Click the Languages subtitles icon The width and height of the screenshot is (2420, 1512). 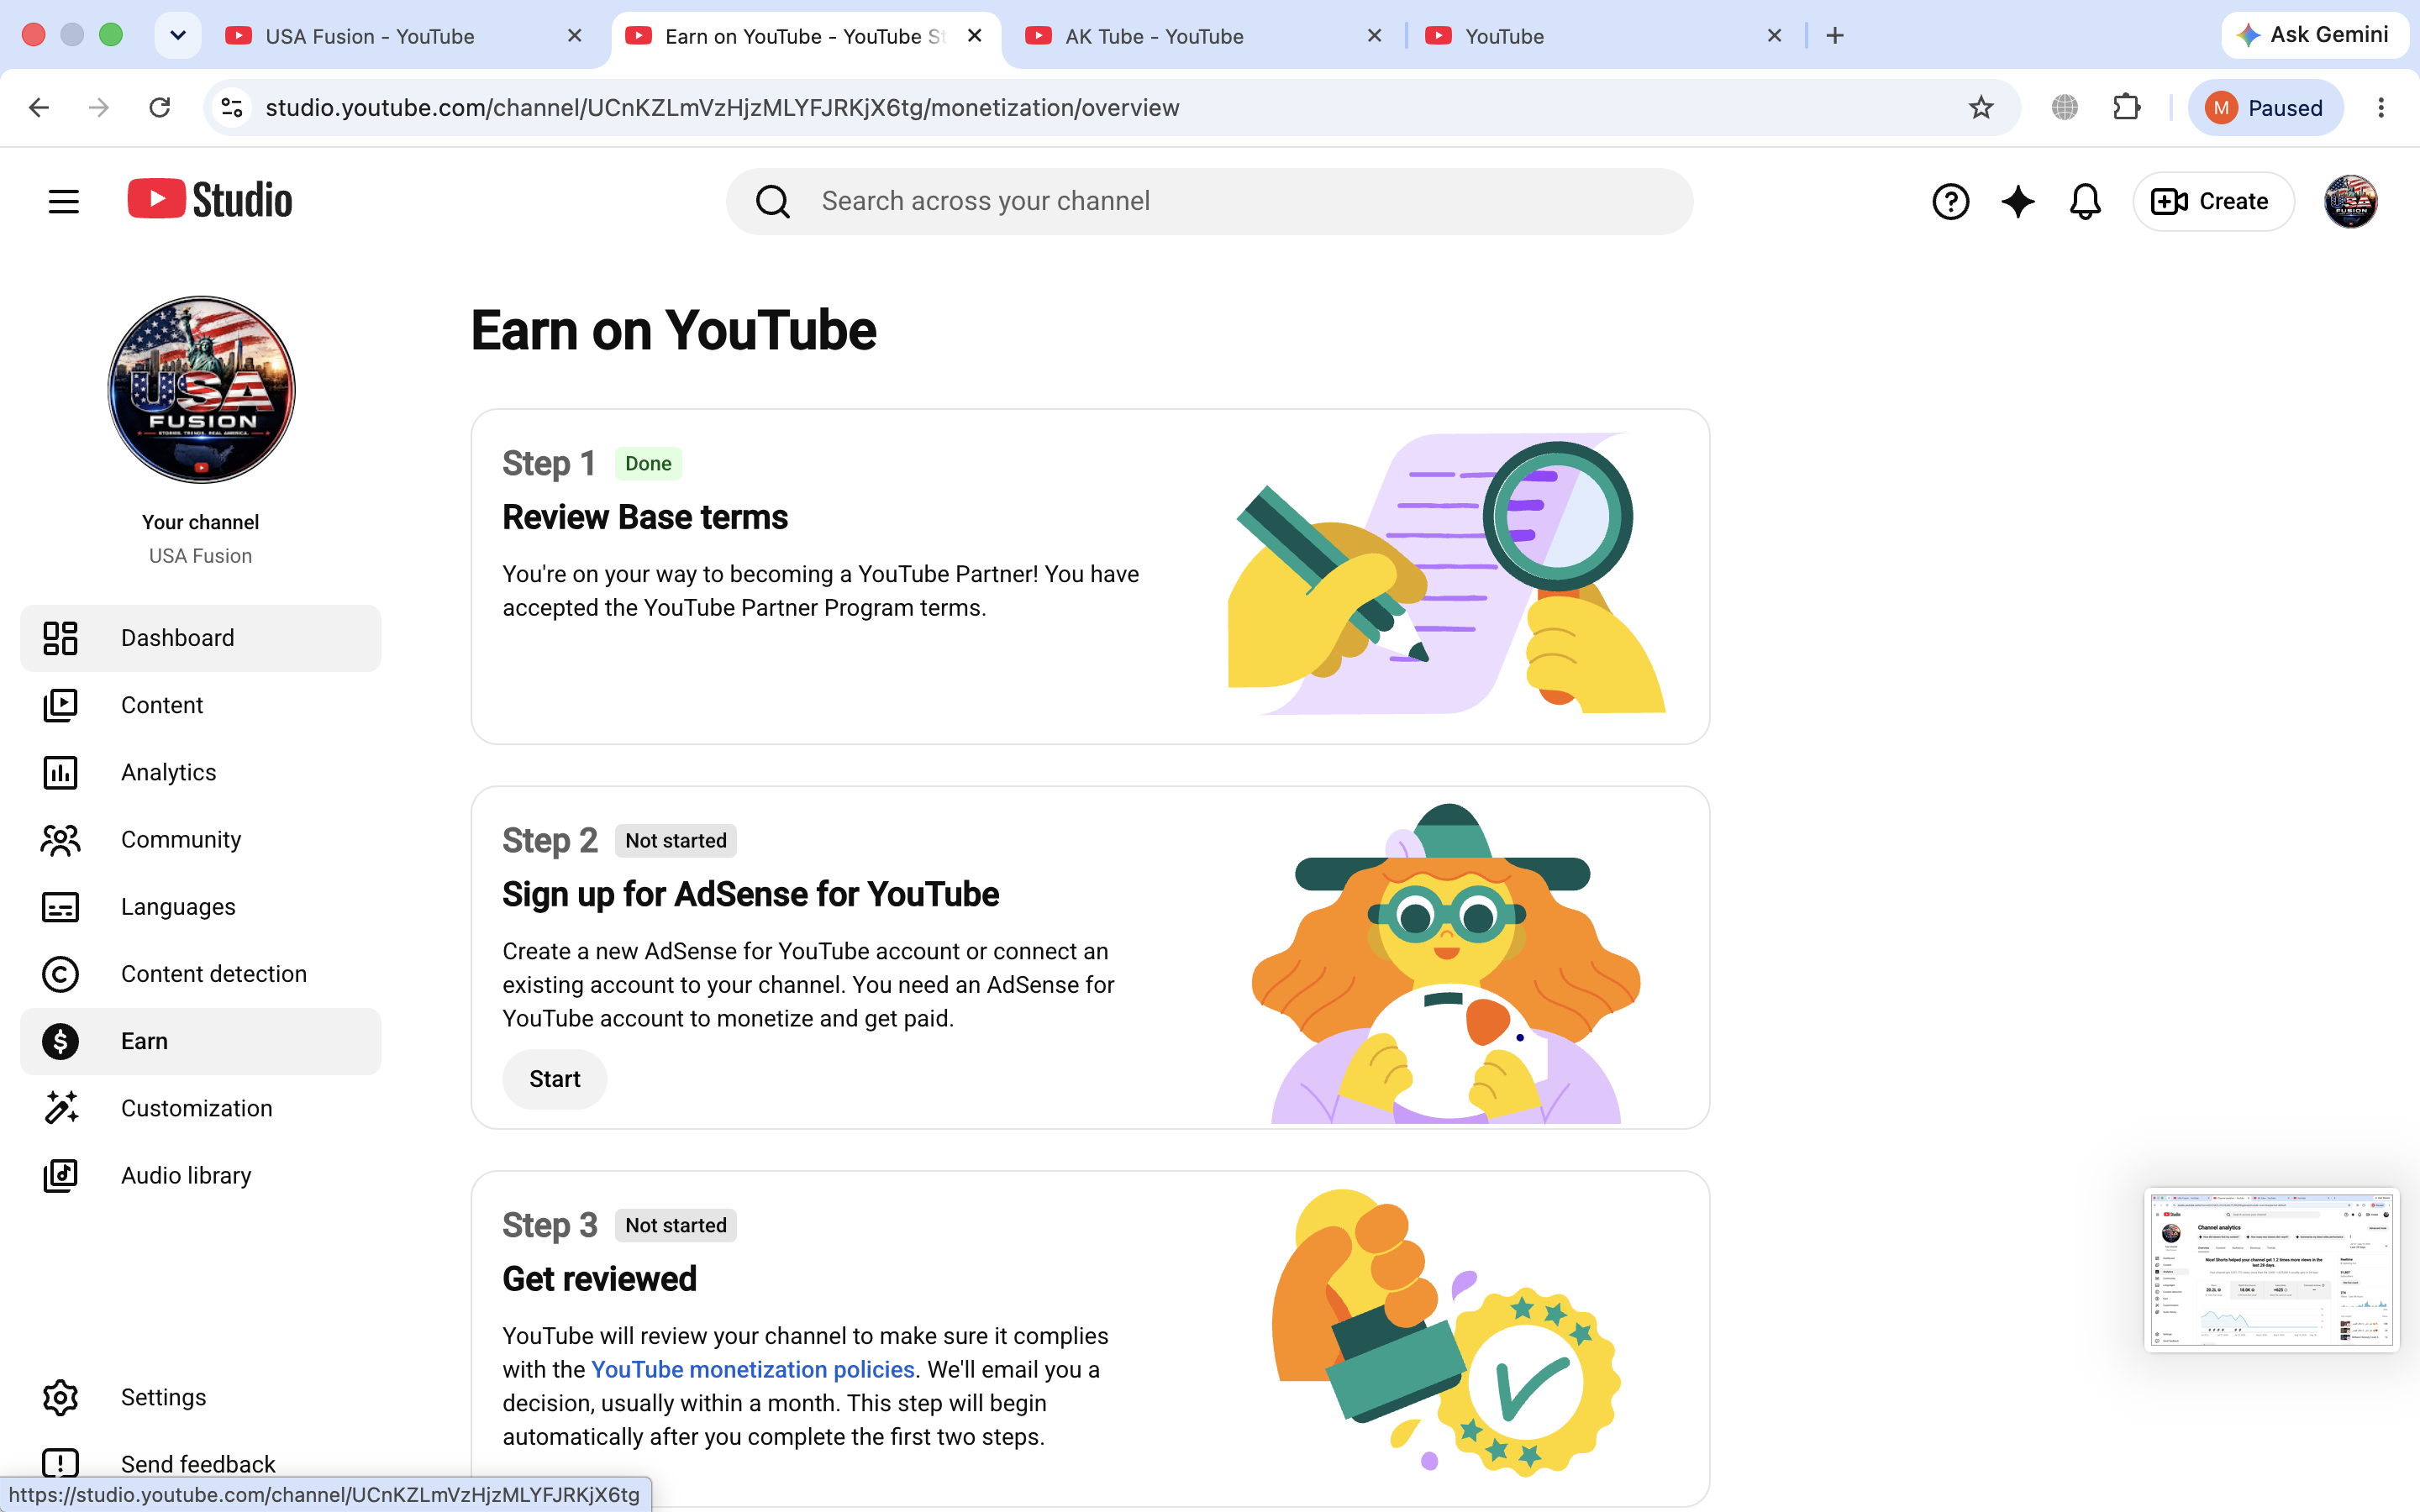pyautogui.click(x=60, y=907)
